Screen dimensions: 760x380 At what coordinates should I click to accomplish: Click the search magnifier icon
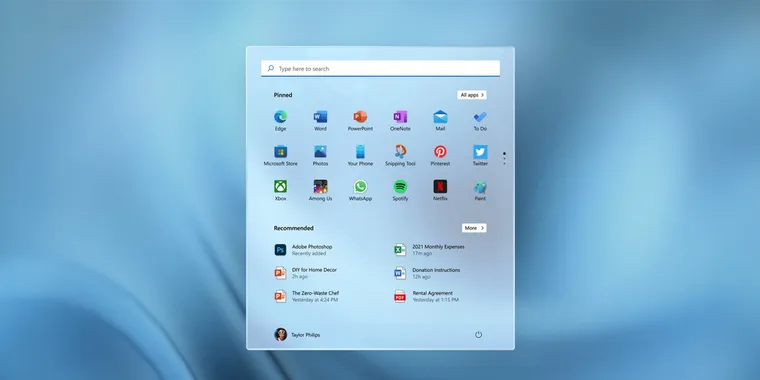tap(270, 68)
